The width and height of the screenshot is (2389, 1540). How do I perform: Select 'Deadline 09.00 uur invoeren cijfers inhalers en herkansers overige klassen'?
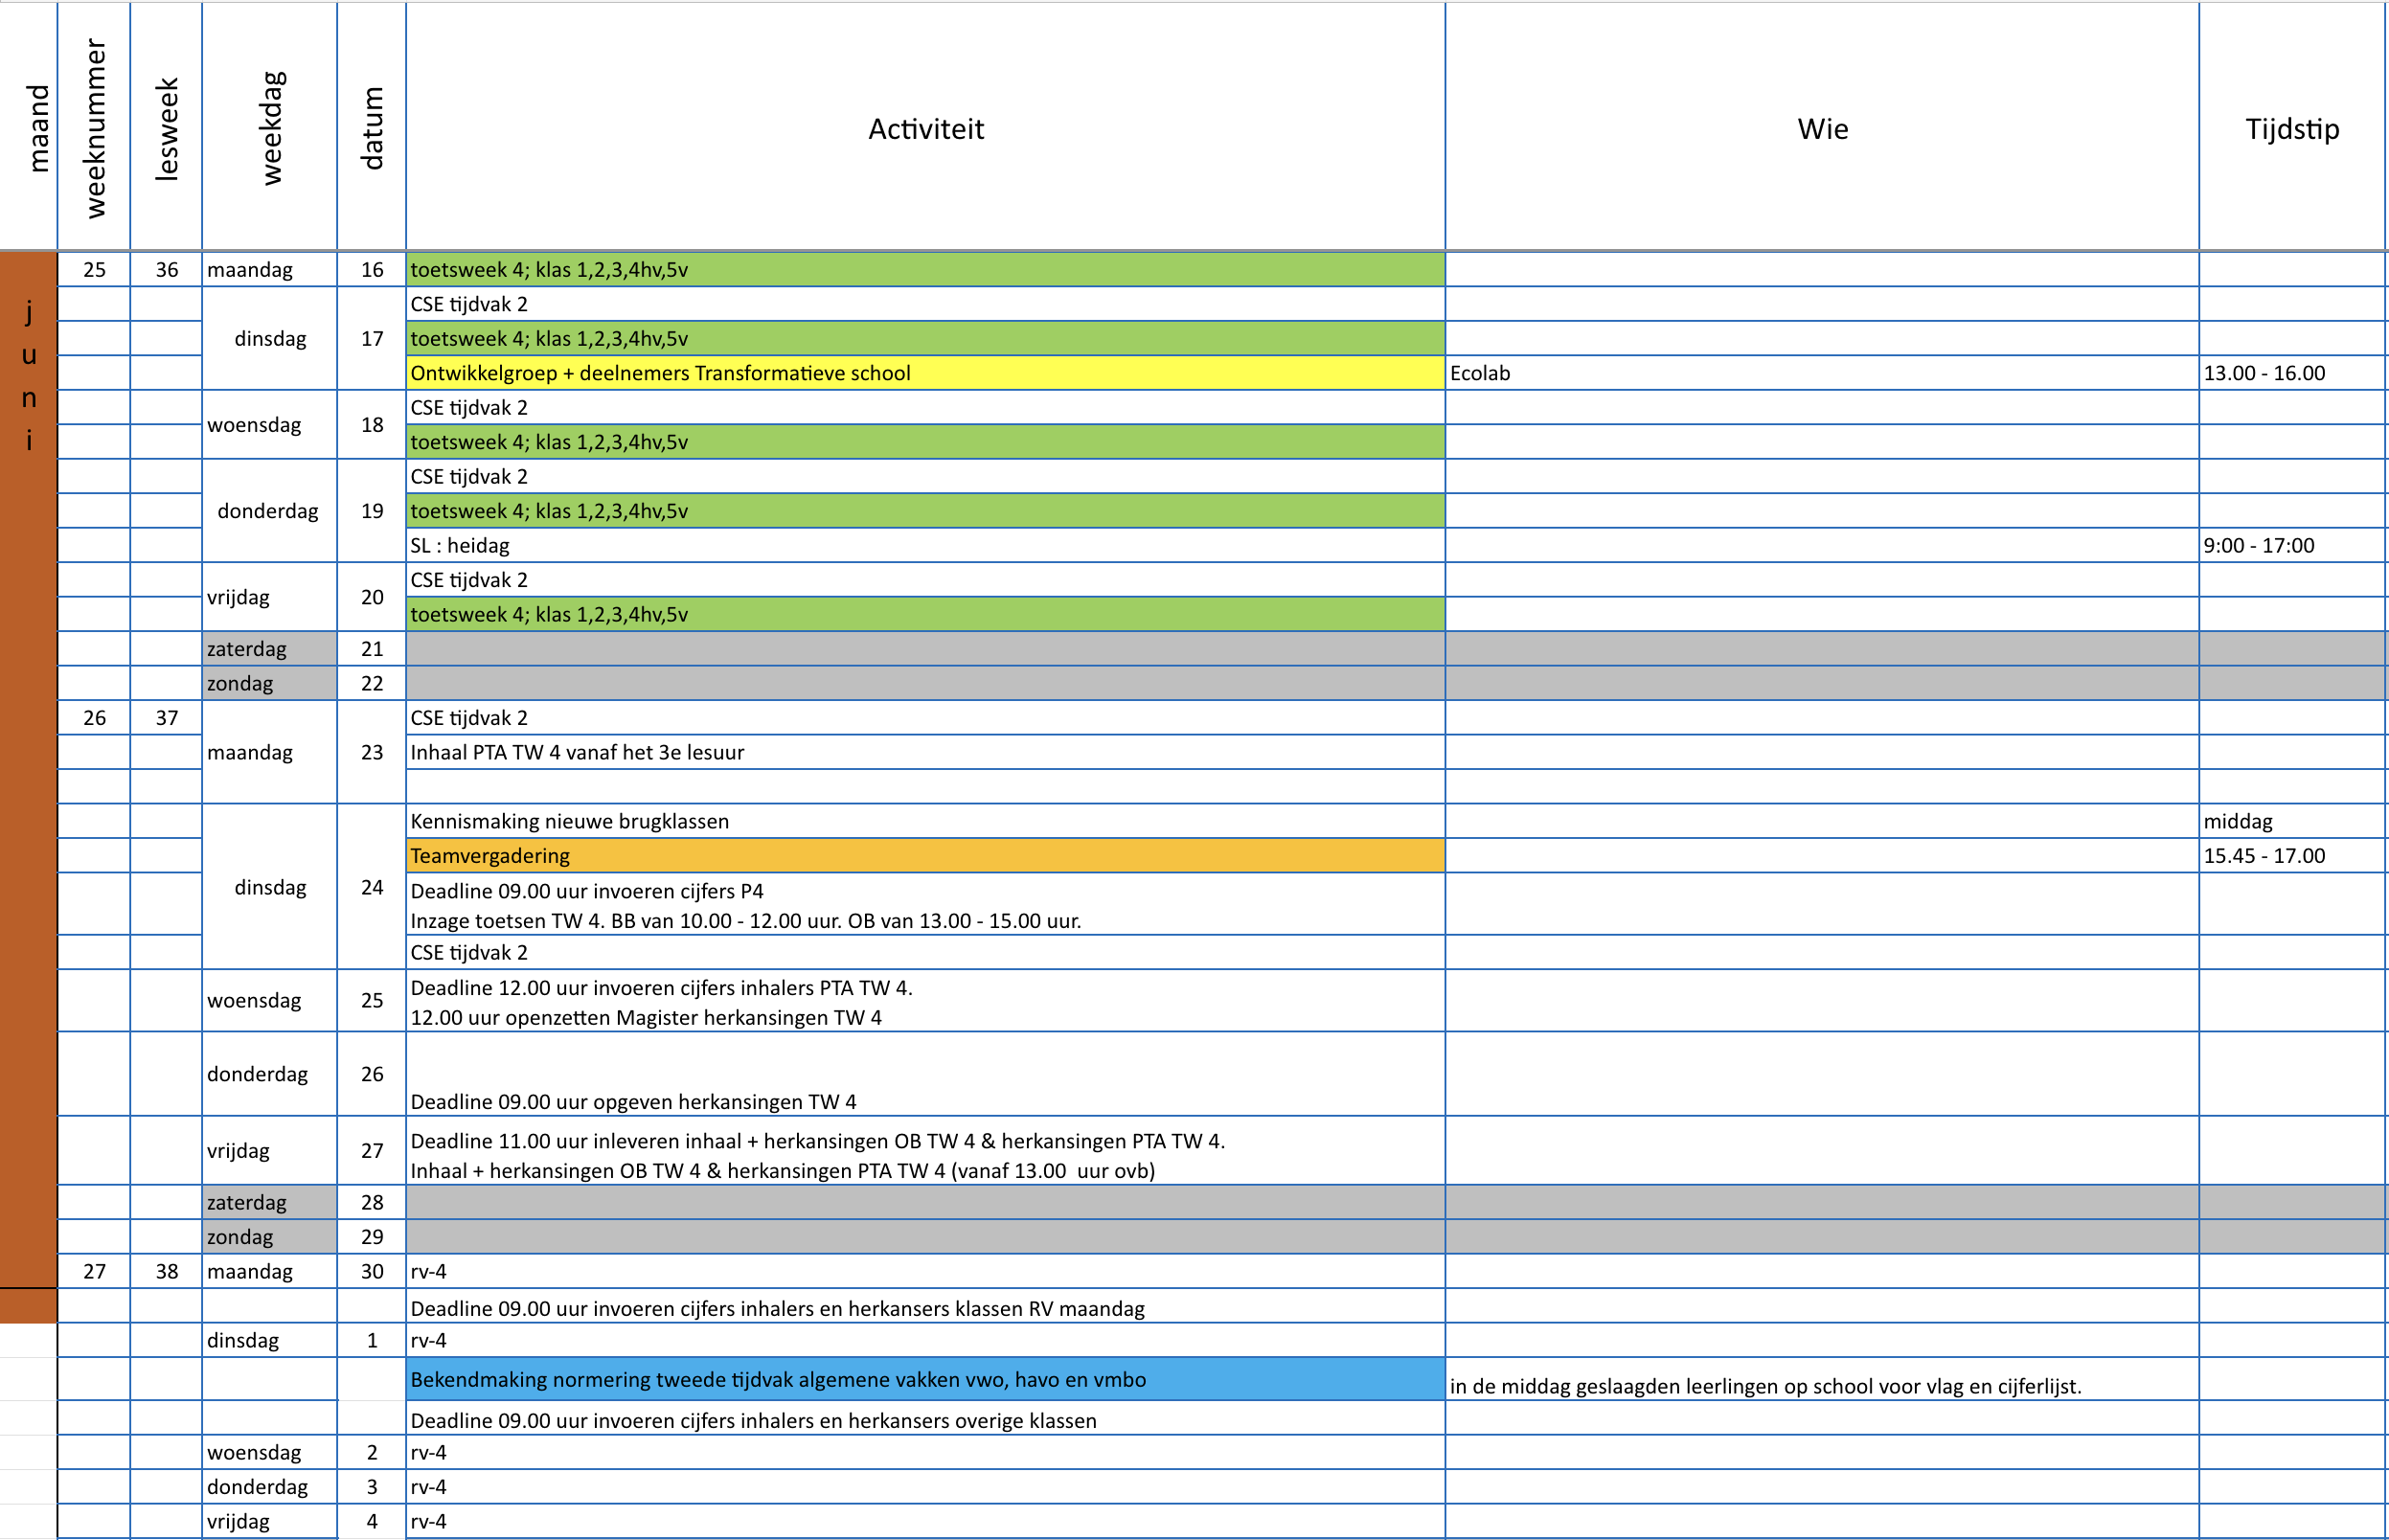pos(925,1418)
